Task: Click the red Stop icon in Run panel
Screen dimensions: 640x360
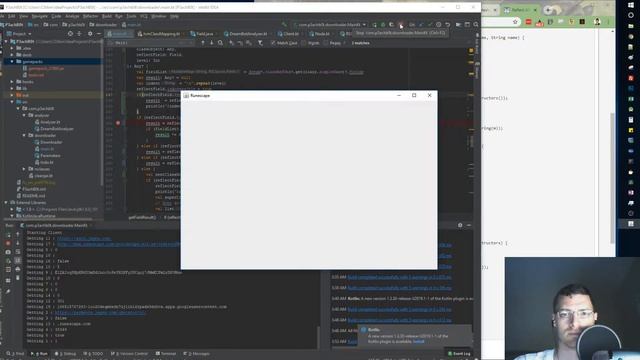Action: 8,243
